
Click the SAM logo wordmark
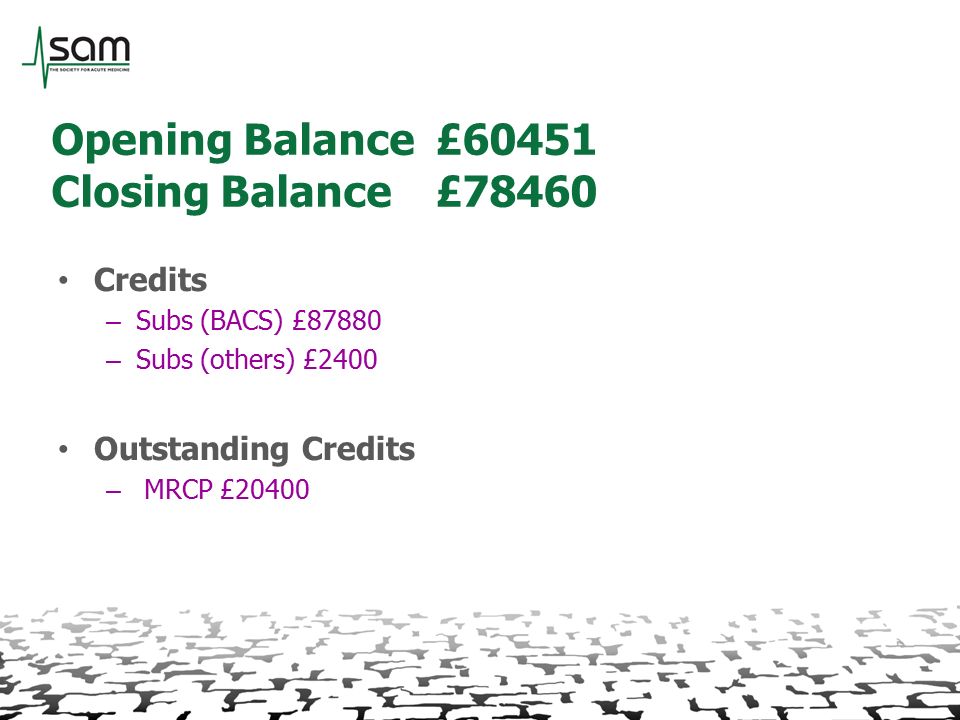(x=89, y=49)
